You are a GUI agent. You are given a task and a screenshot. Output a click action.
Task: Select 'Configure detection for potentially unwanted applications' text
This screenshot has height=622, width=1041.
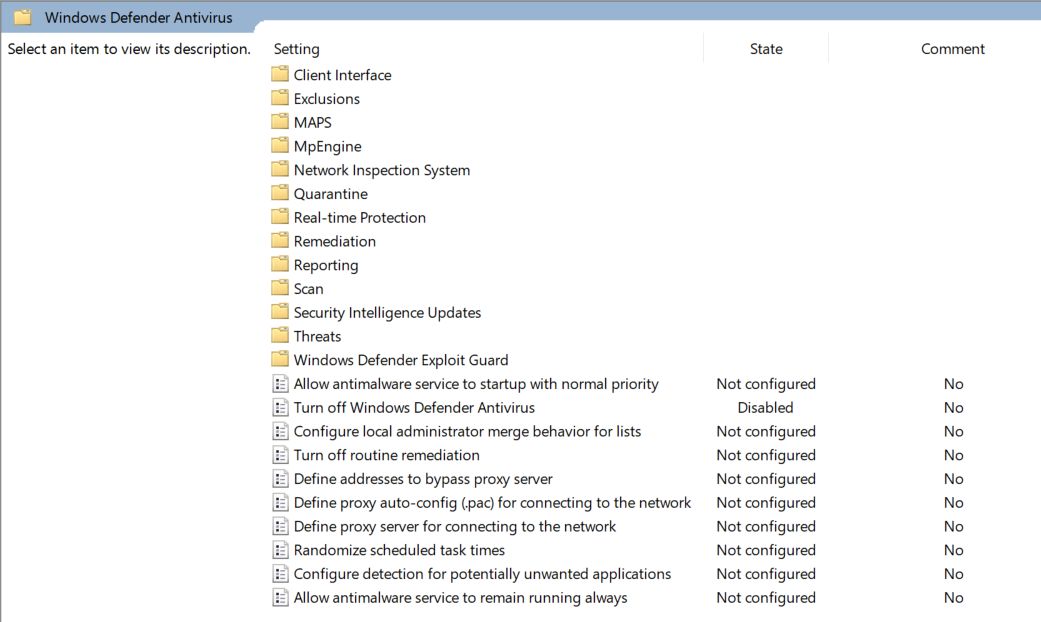tap(482, 574)
